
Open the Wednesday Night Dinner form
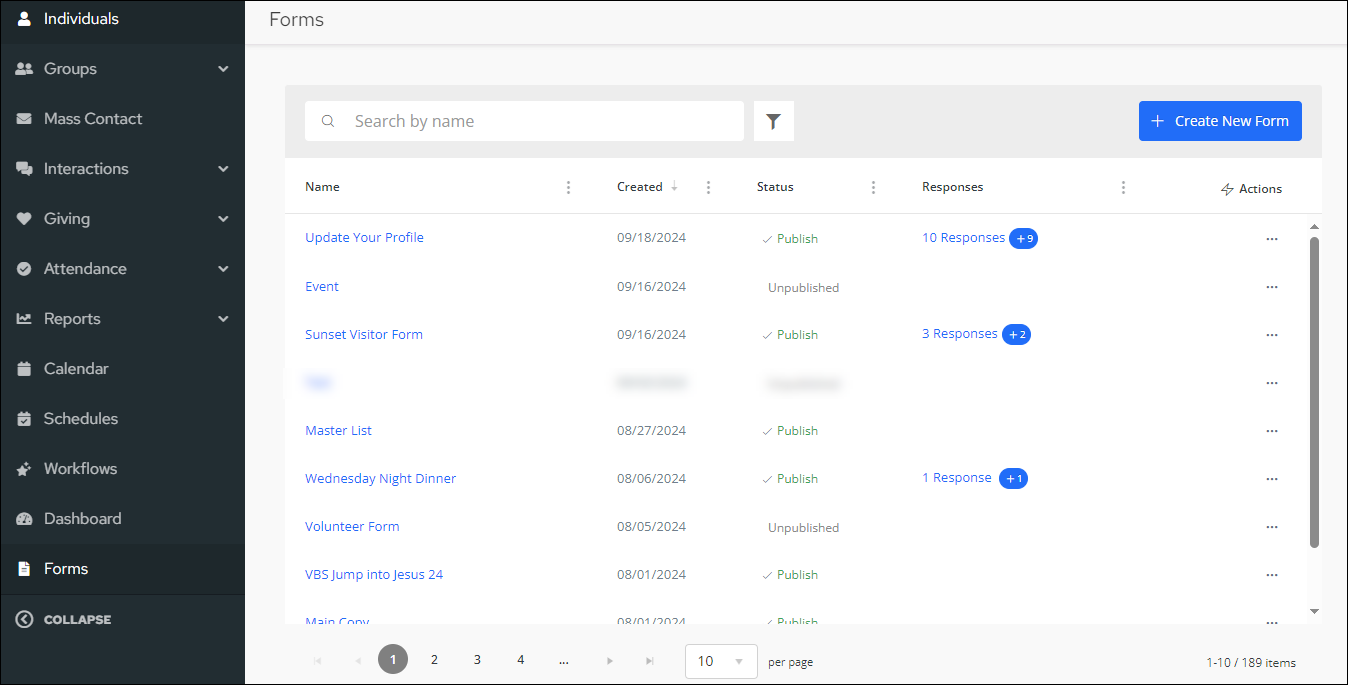pos(380,479)
